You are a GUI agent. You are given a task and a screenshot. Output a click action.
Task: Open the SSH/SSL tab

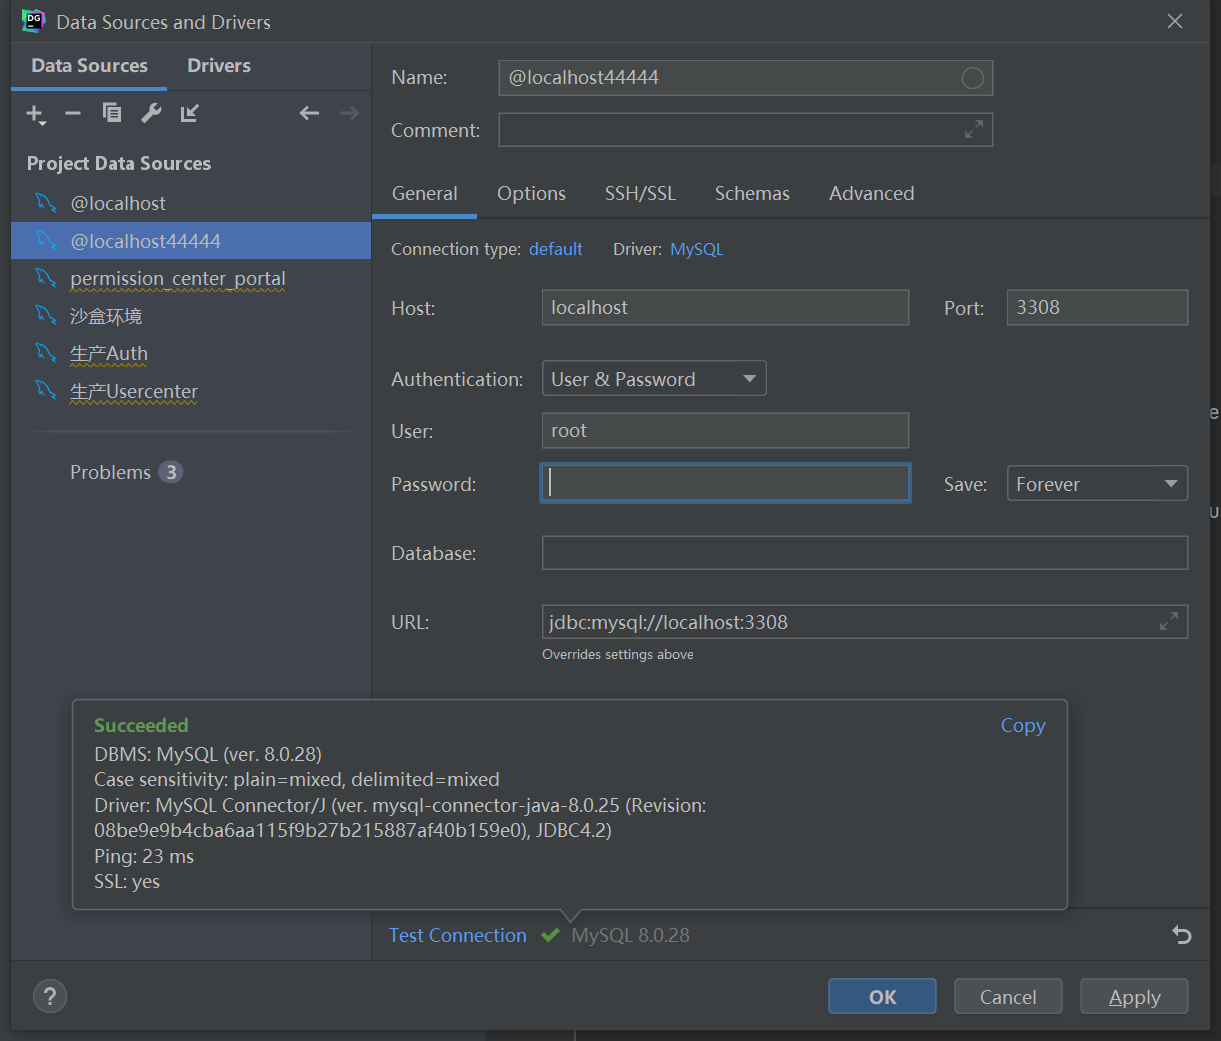coord(640,194)
